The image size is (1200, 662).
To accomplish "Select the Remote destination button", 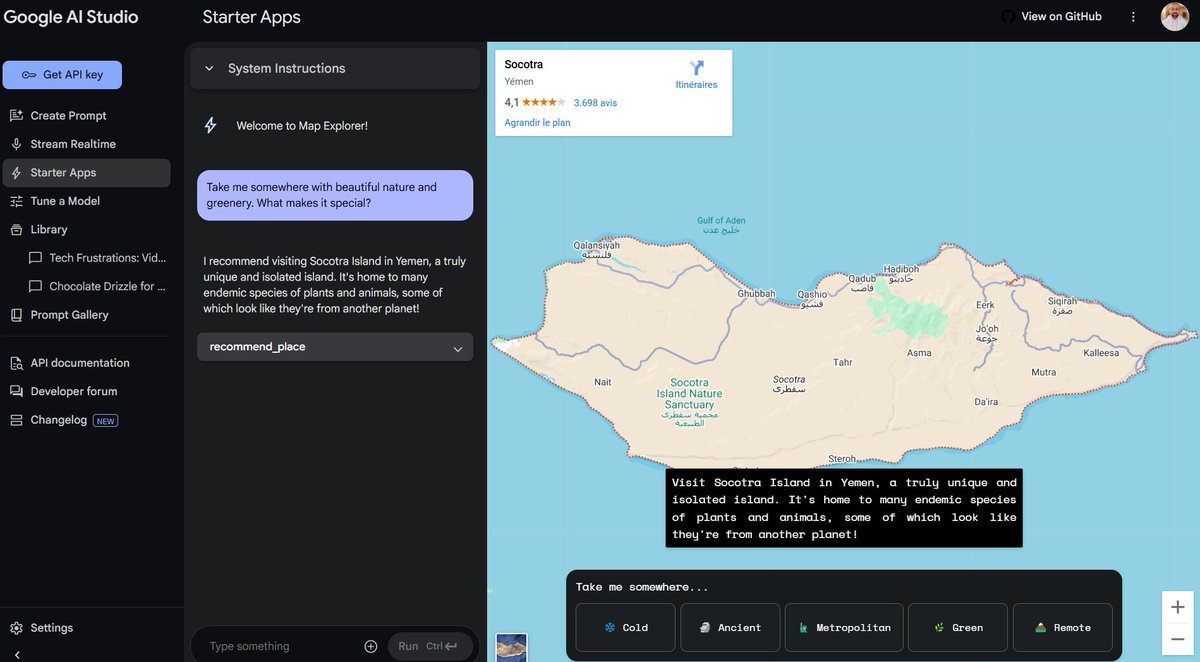I will click(1063, 628).
